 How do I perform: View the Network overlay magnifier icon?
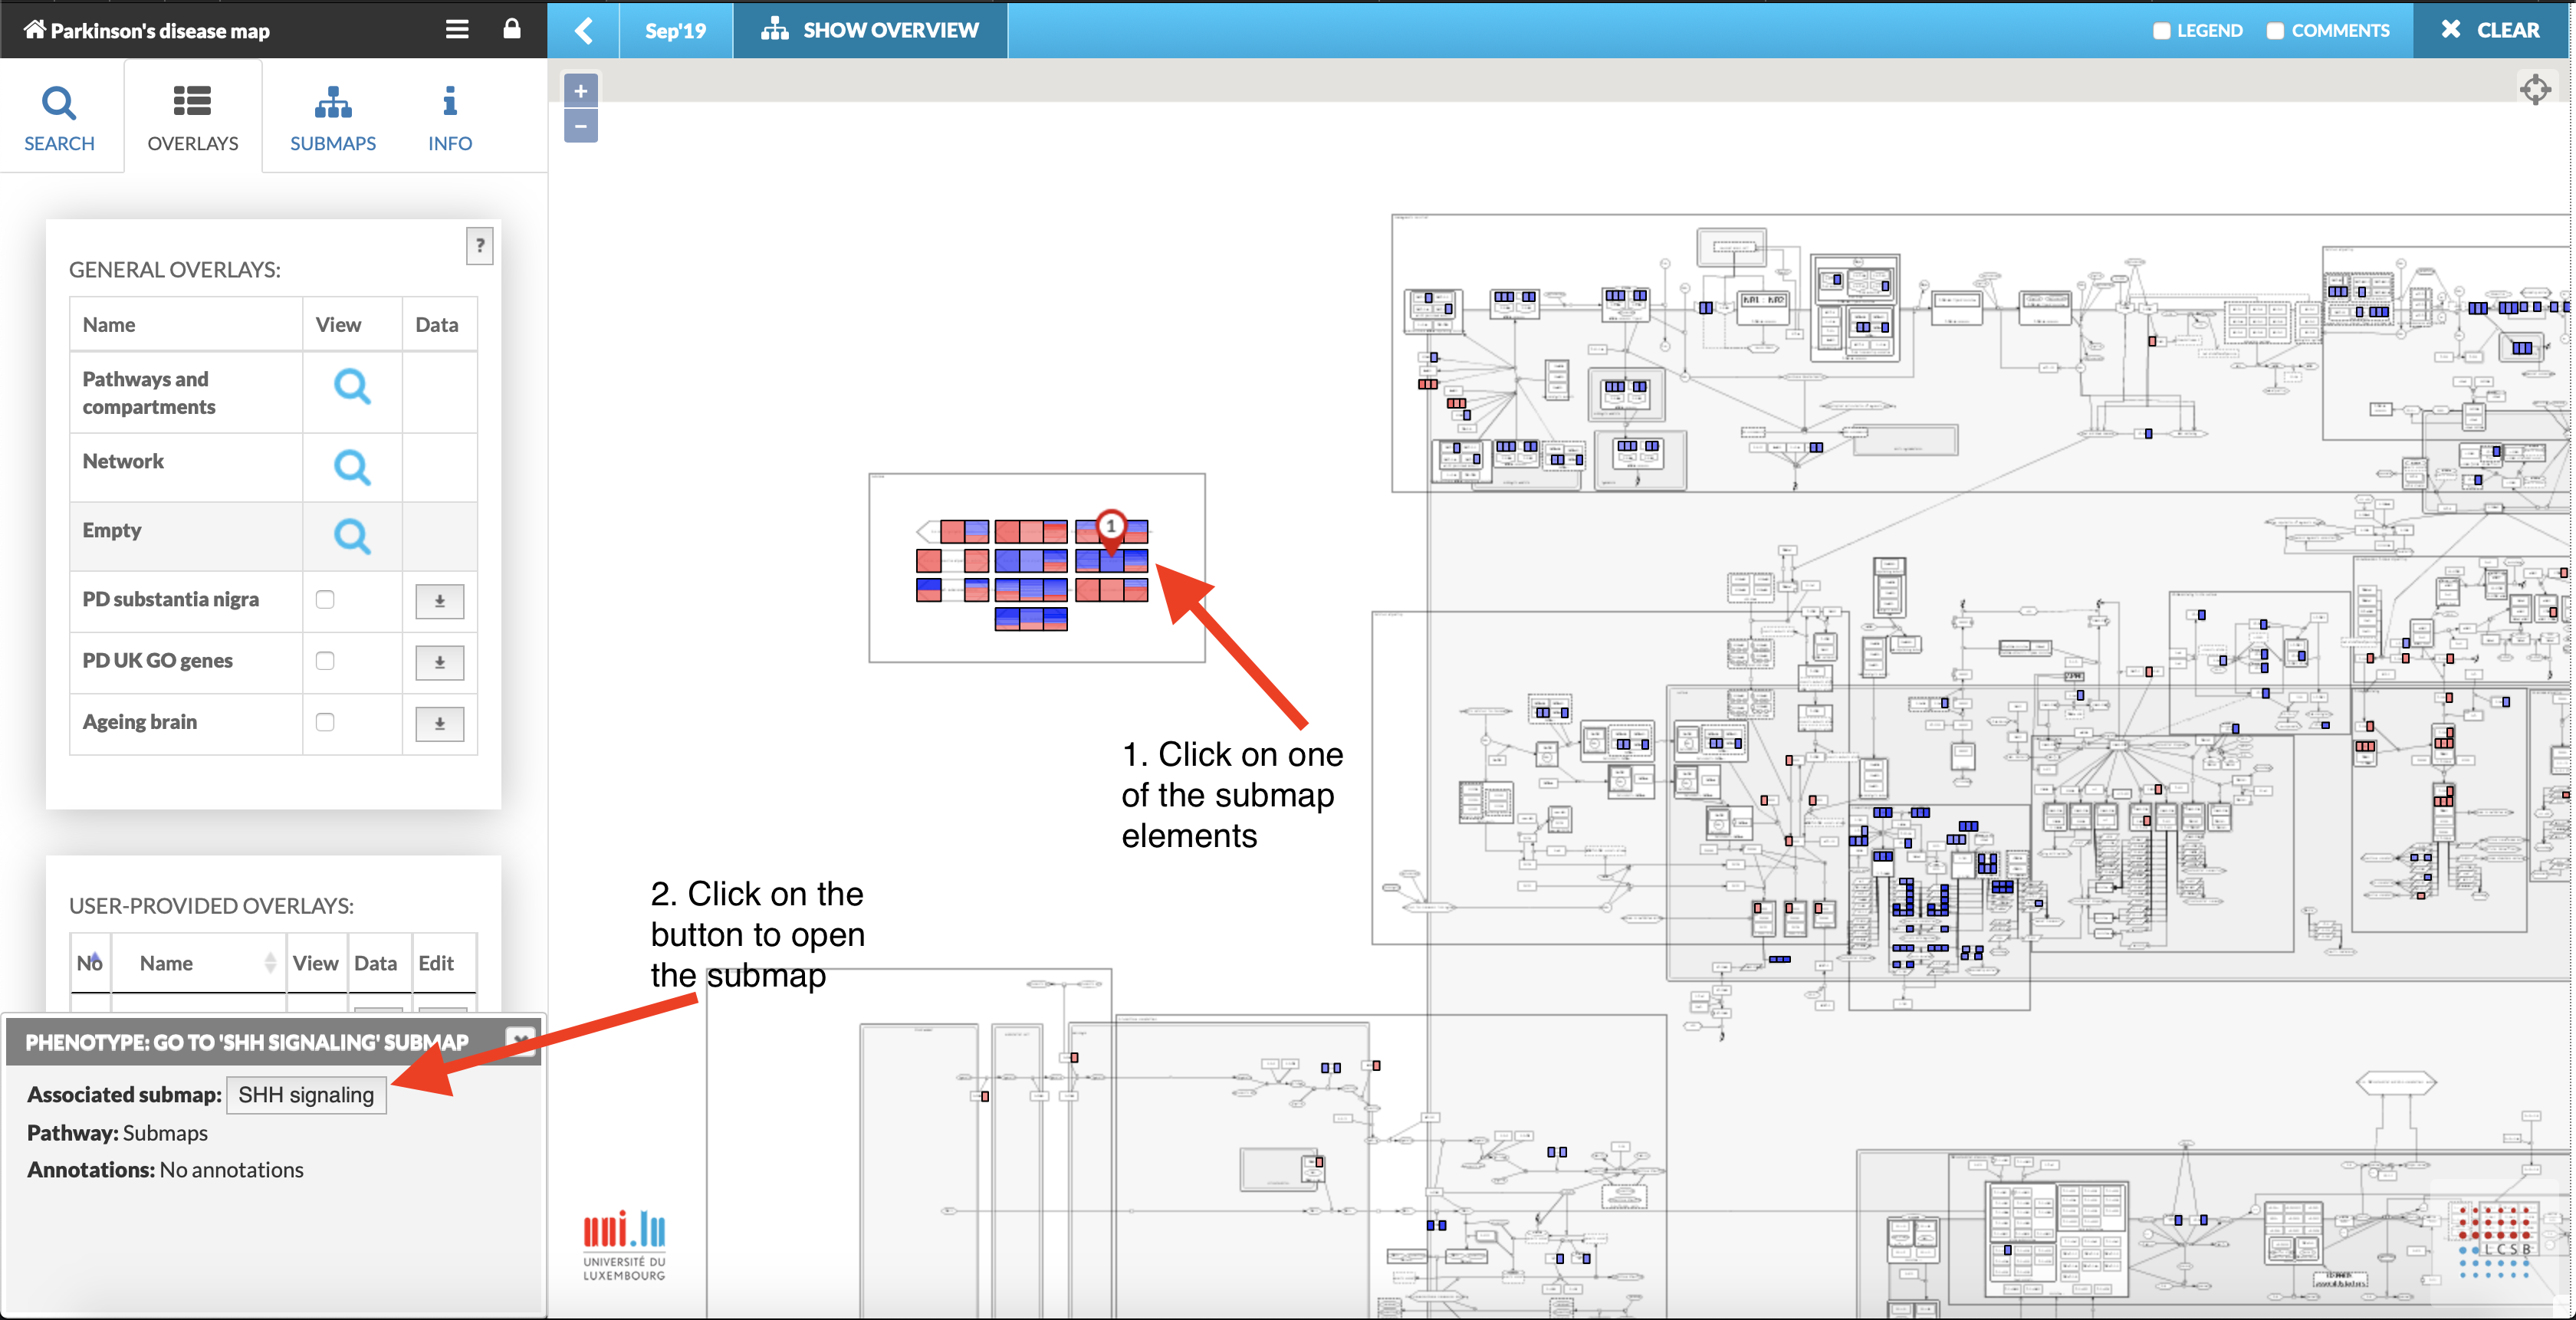[351, 467]
